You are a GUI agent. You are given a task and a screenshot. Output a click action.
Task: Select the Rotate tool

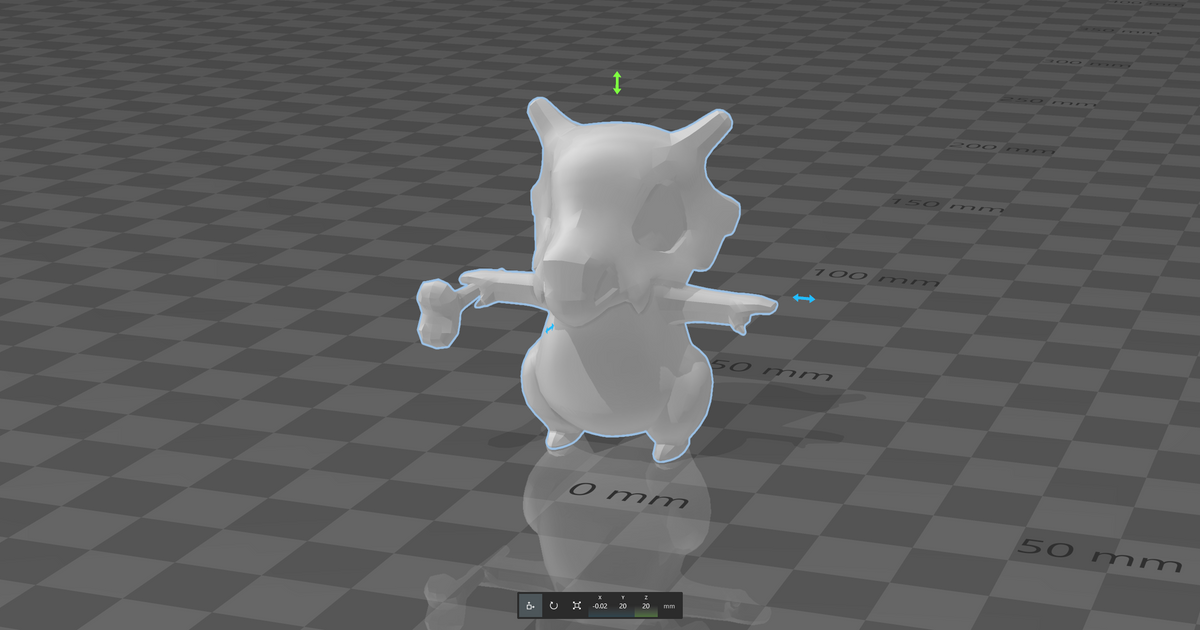click(554, 606)
